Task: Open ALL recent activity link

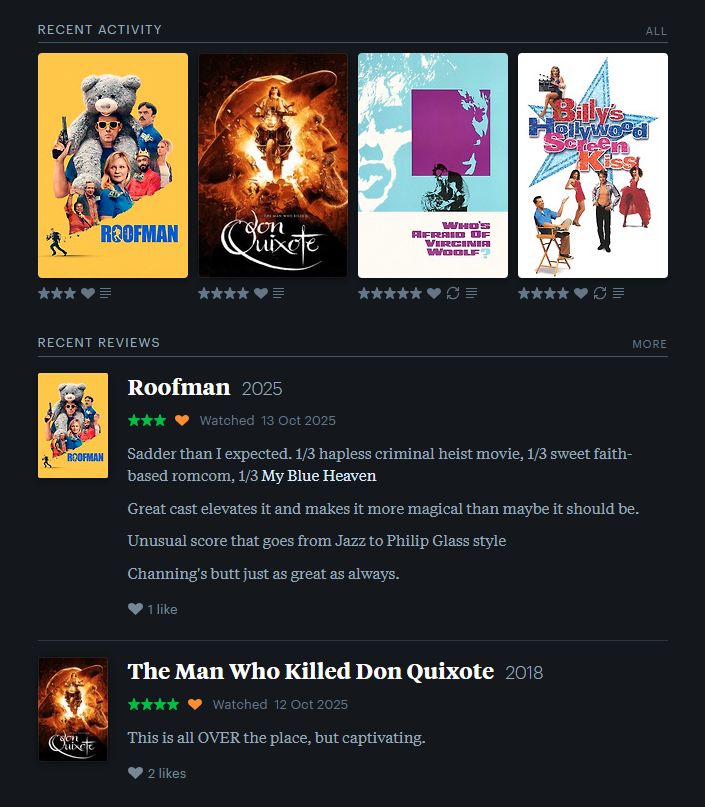Action: pyautogui.click(x=656, y=31)
